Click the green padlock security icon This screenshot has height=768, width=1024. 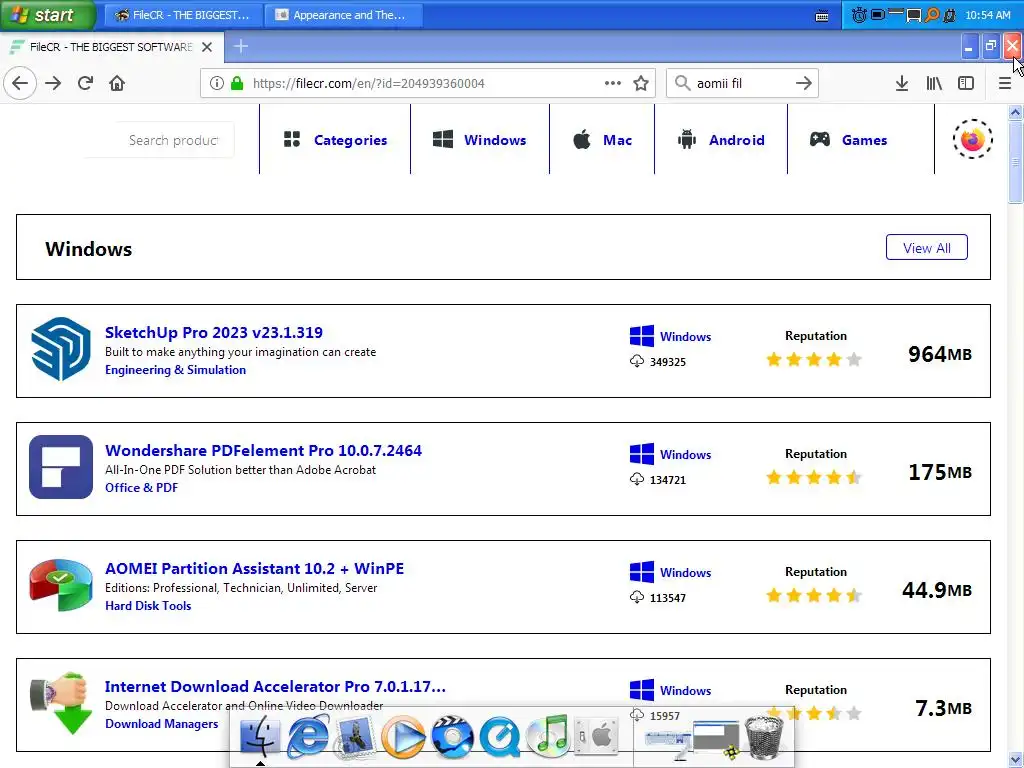point(237,84)
